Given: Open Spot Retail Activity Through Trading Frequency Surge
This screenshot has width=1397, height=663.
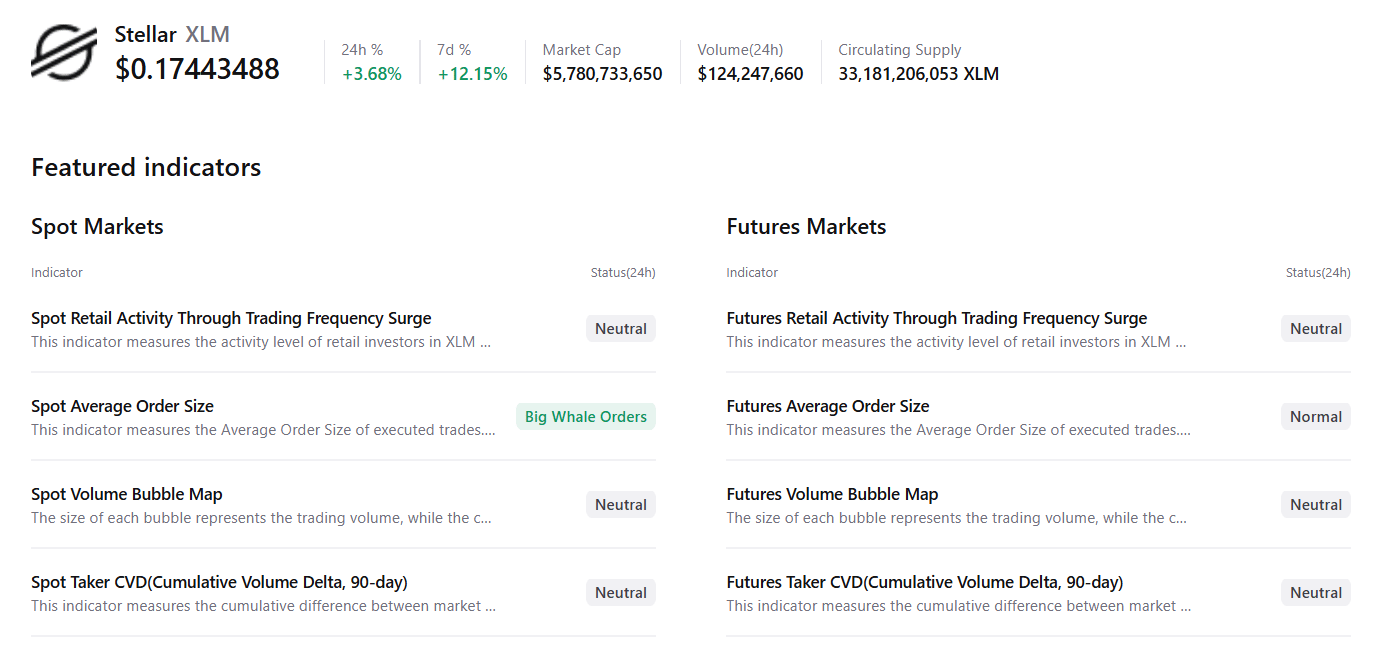Looking at the screenshot, I should click(x=231, y=319).
